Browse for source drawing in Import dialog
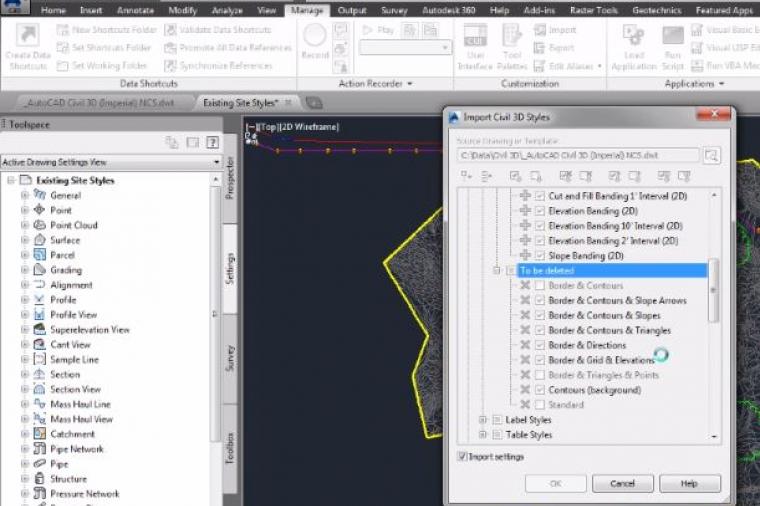Viewport: 760px width, 506px height. [x=711, y=155]
